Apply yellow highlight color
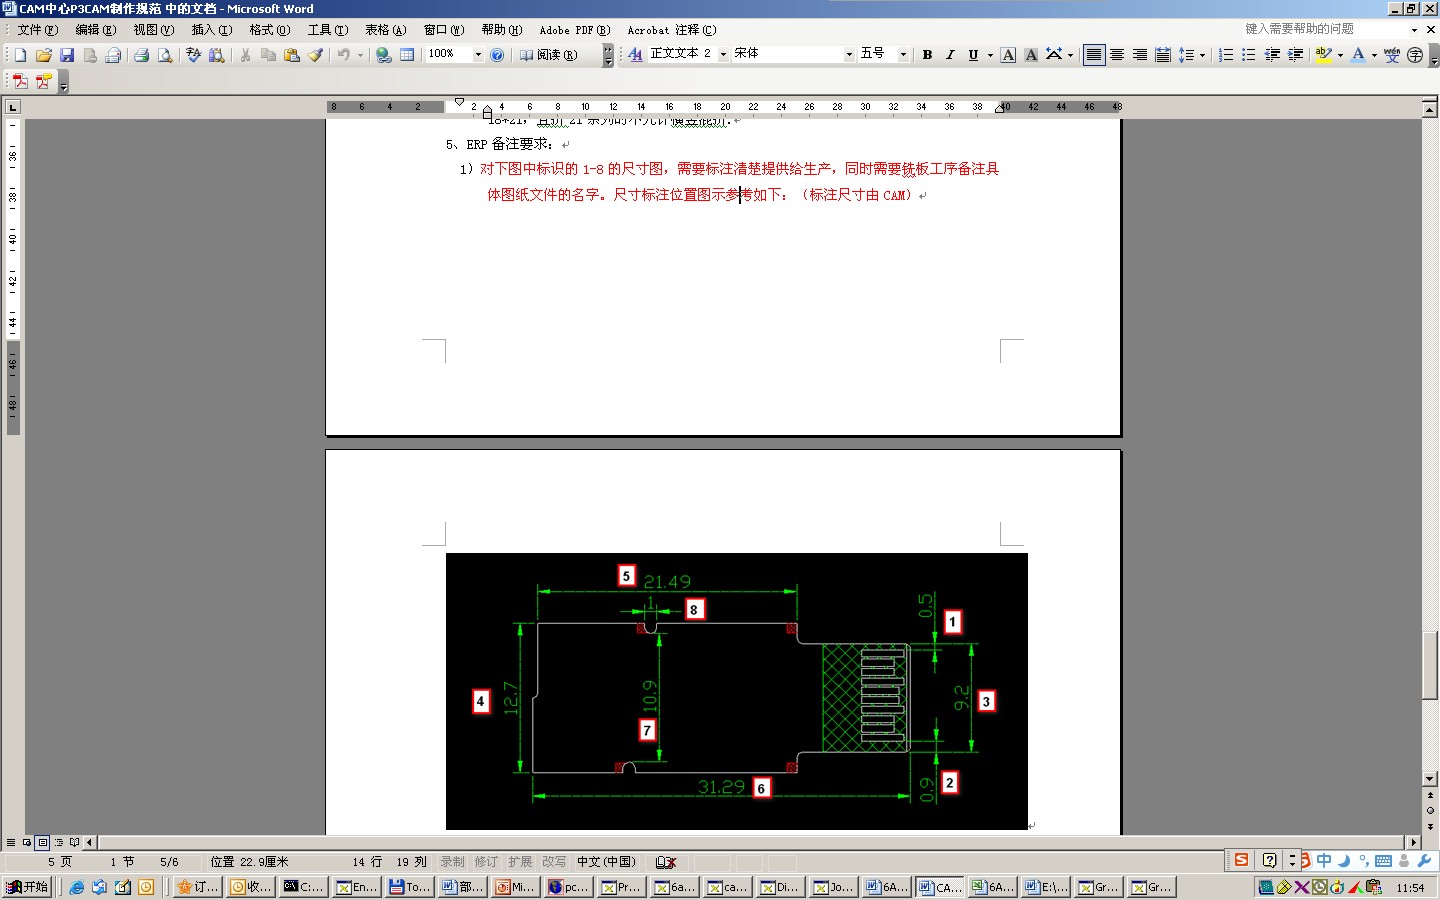 tap(1324, 55)
